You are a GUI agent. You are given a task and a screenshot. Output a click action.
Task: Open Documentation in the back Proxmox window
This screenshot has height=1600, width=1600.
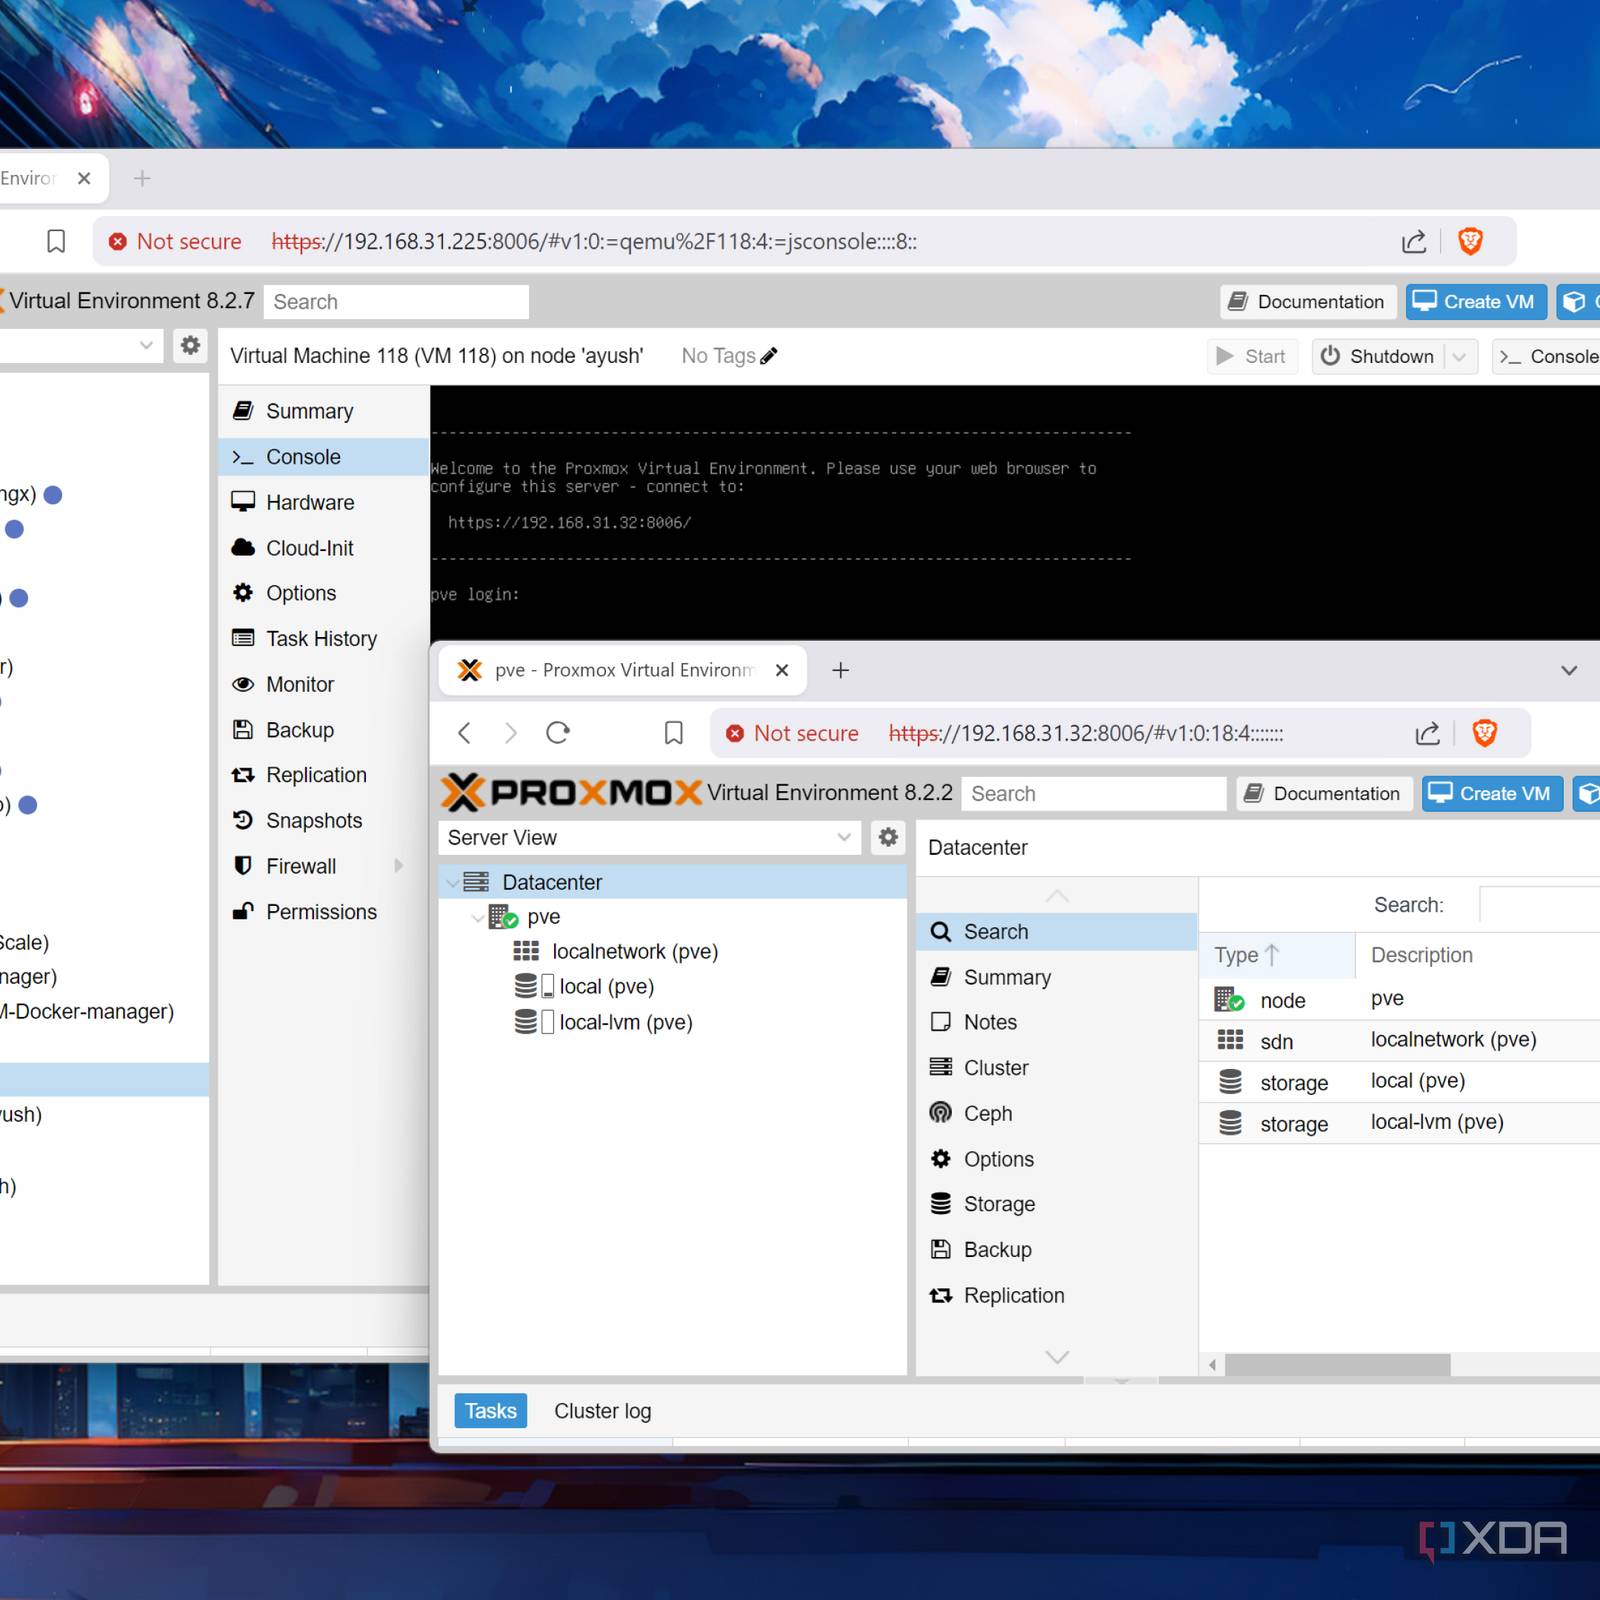click(1308, 302)
